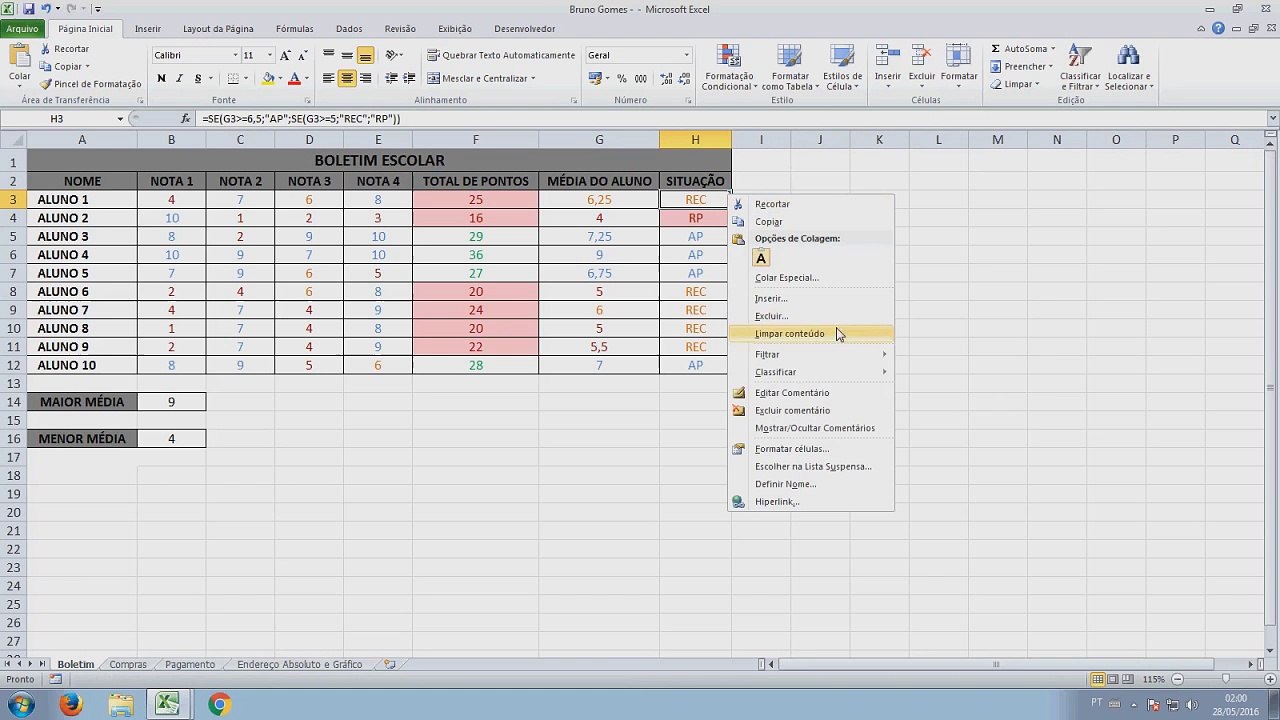Open Chrome from the Windows taskbar

219,705
